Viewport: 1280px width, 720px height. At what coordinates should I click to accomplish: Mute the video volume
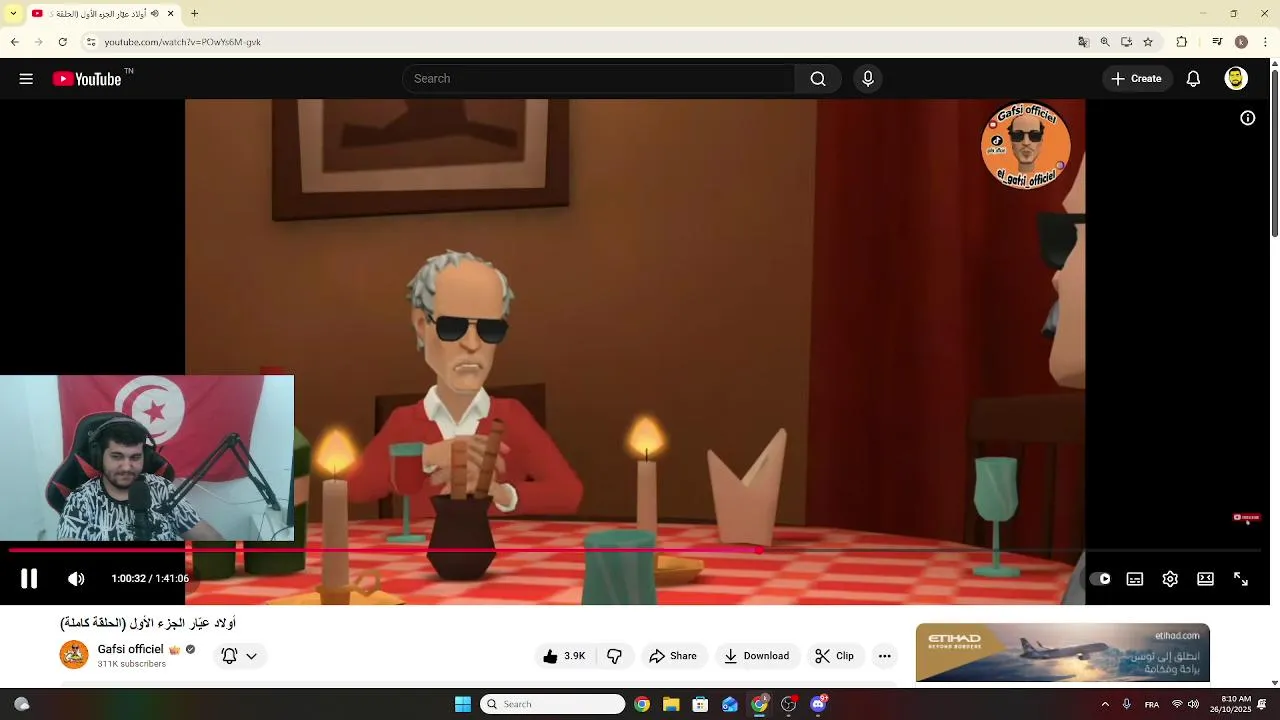coord(76,578)
